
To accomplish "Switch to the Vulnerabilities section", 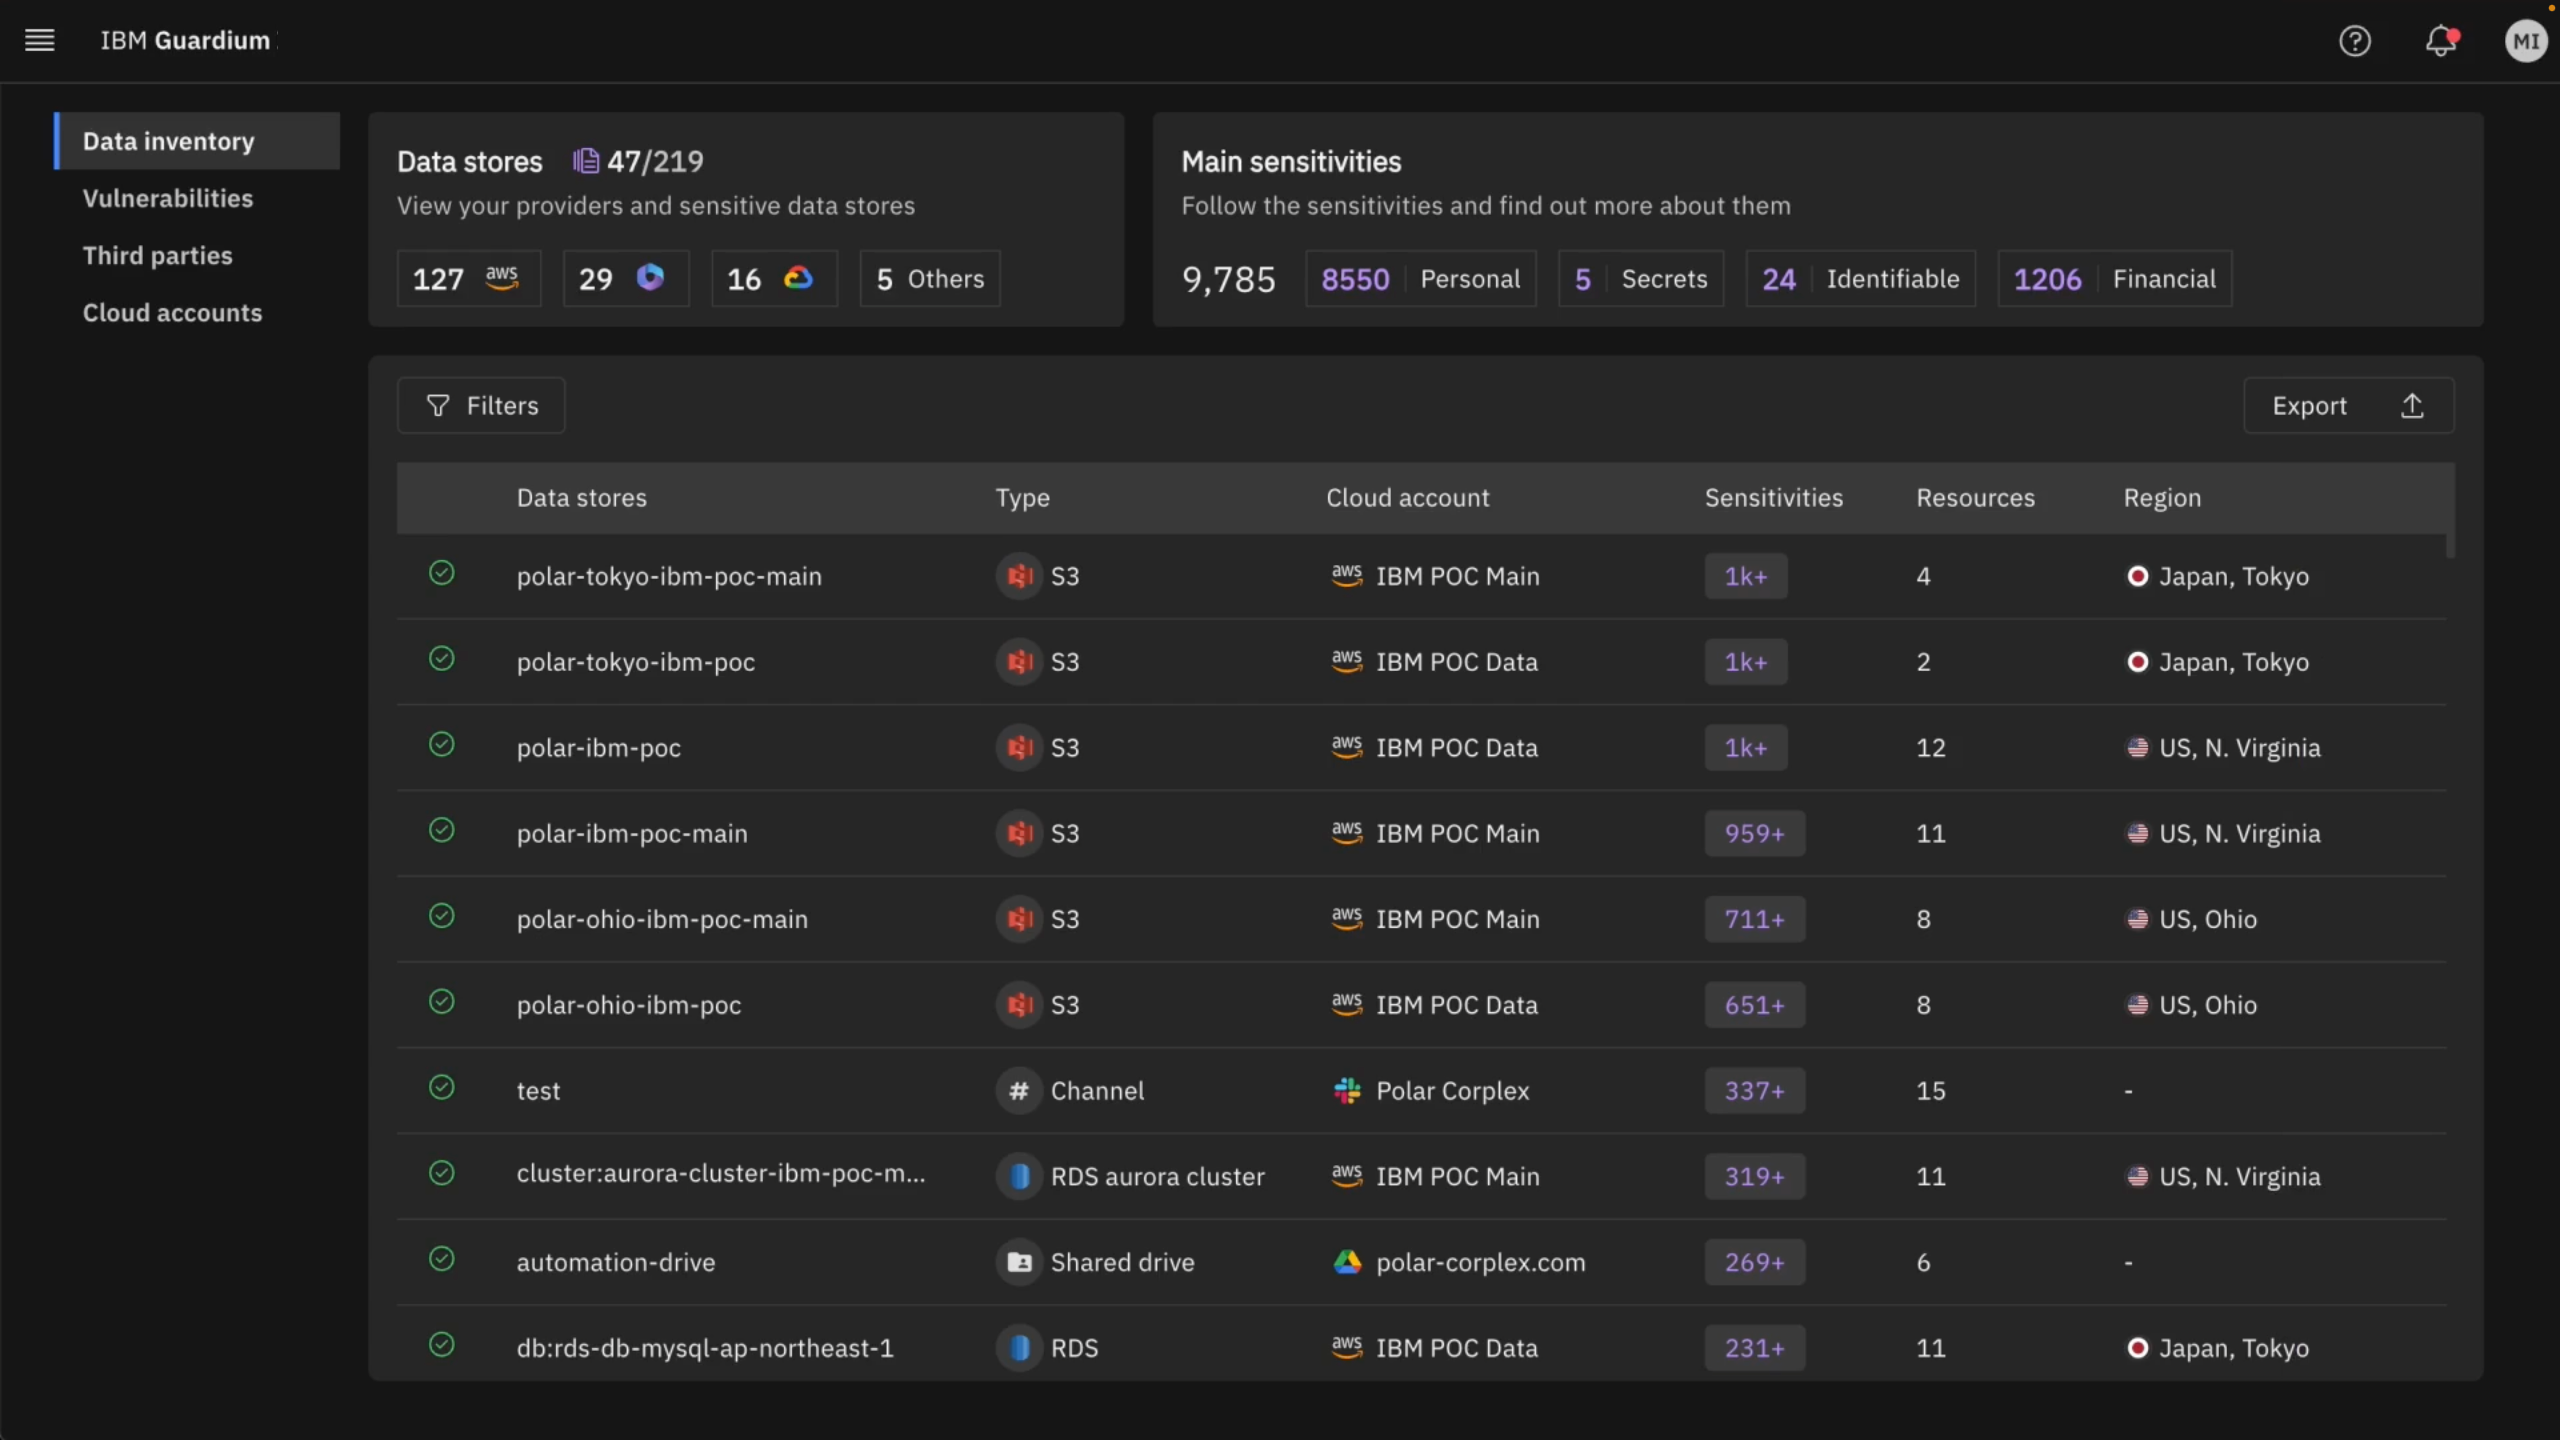I will (167, 198).
